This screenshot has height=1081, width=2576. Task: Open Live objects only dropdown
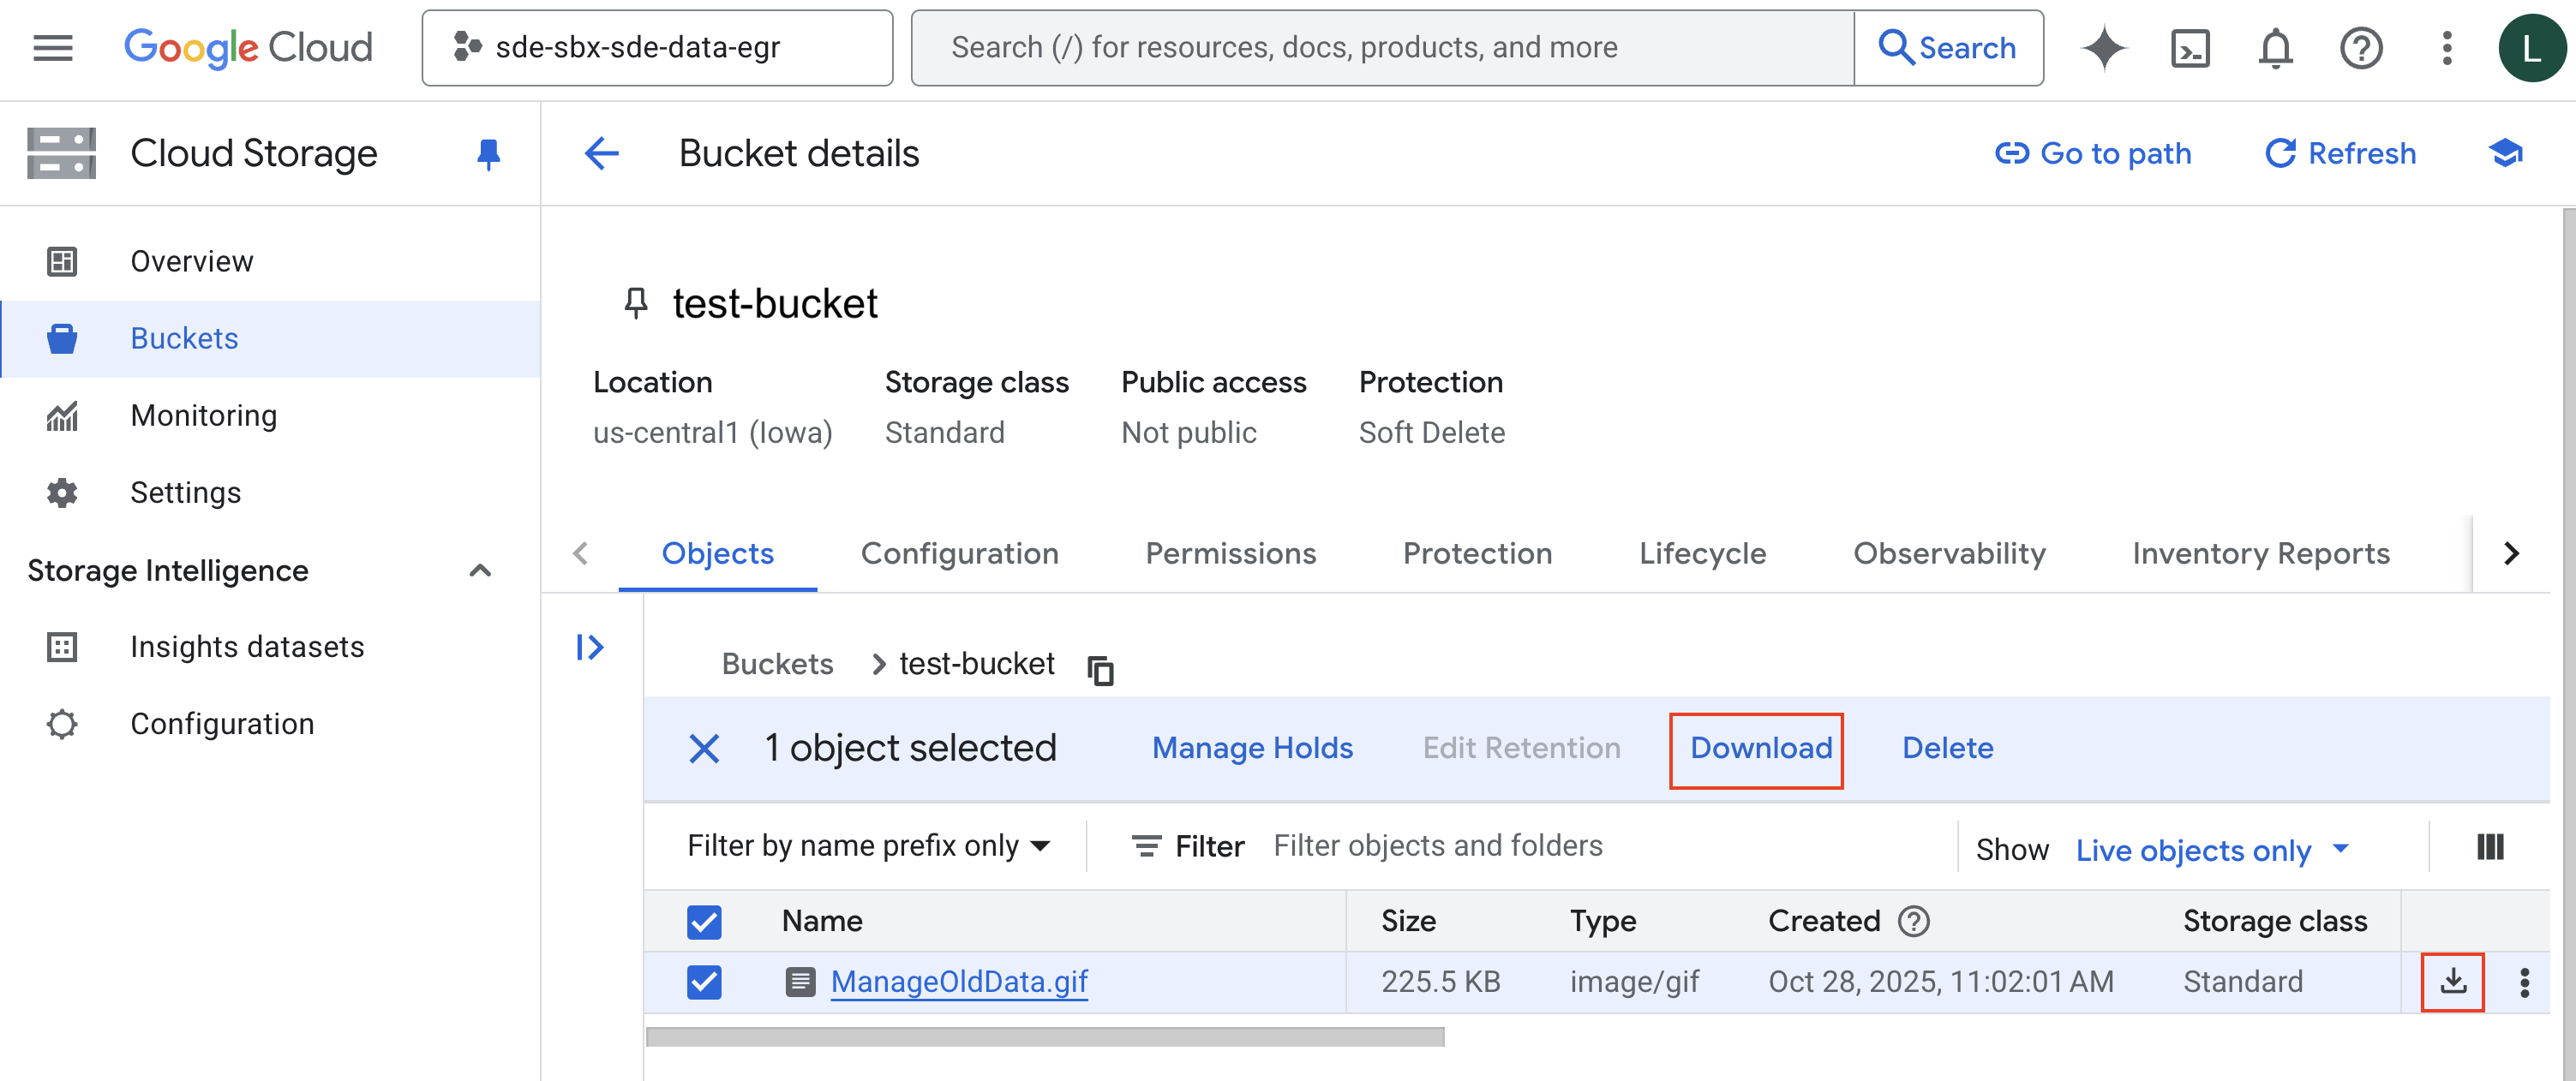click(2211, 850)
